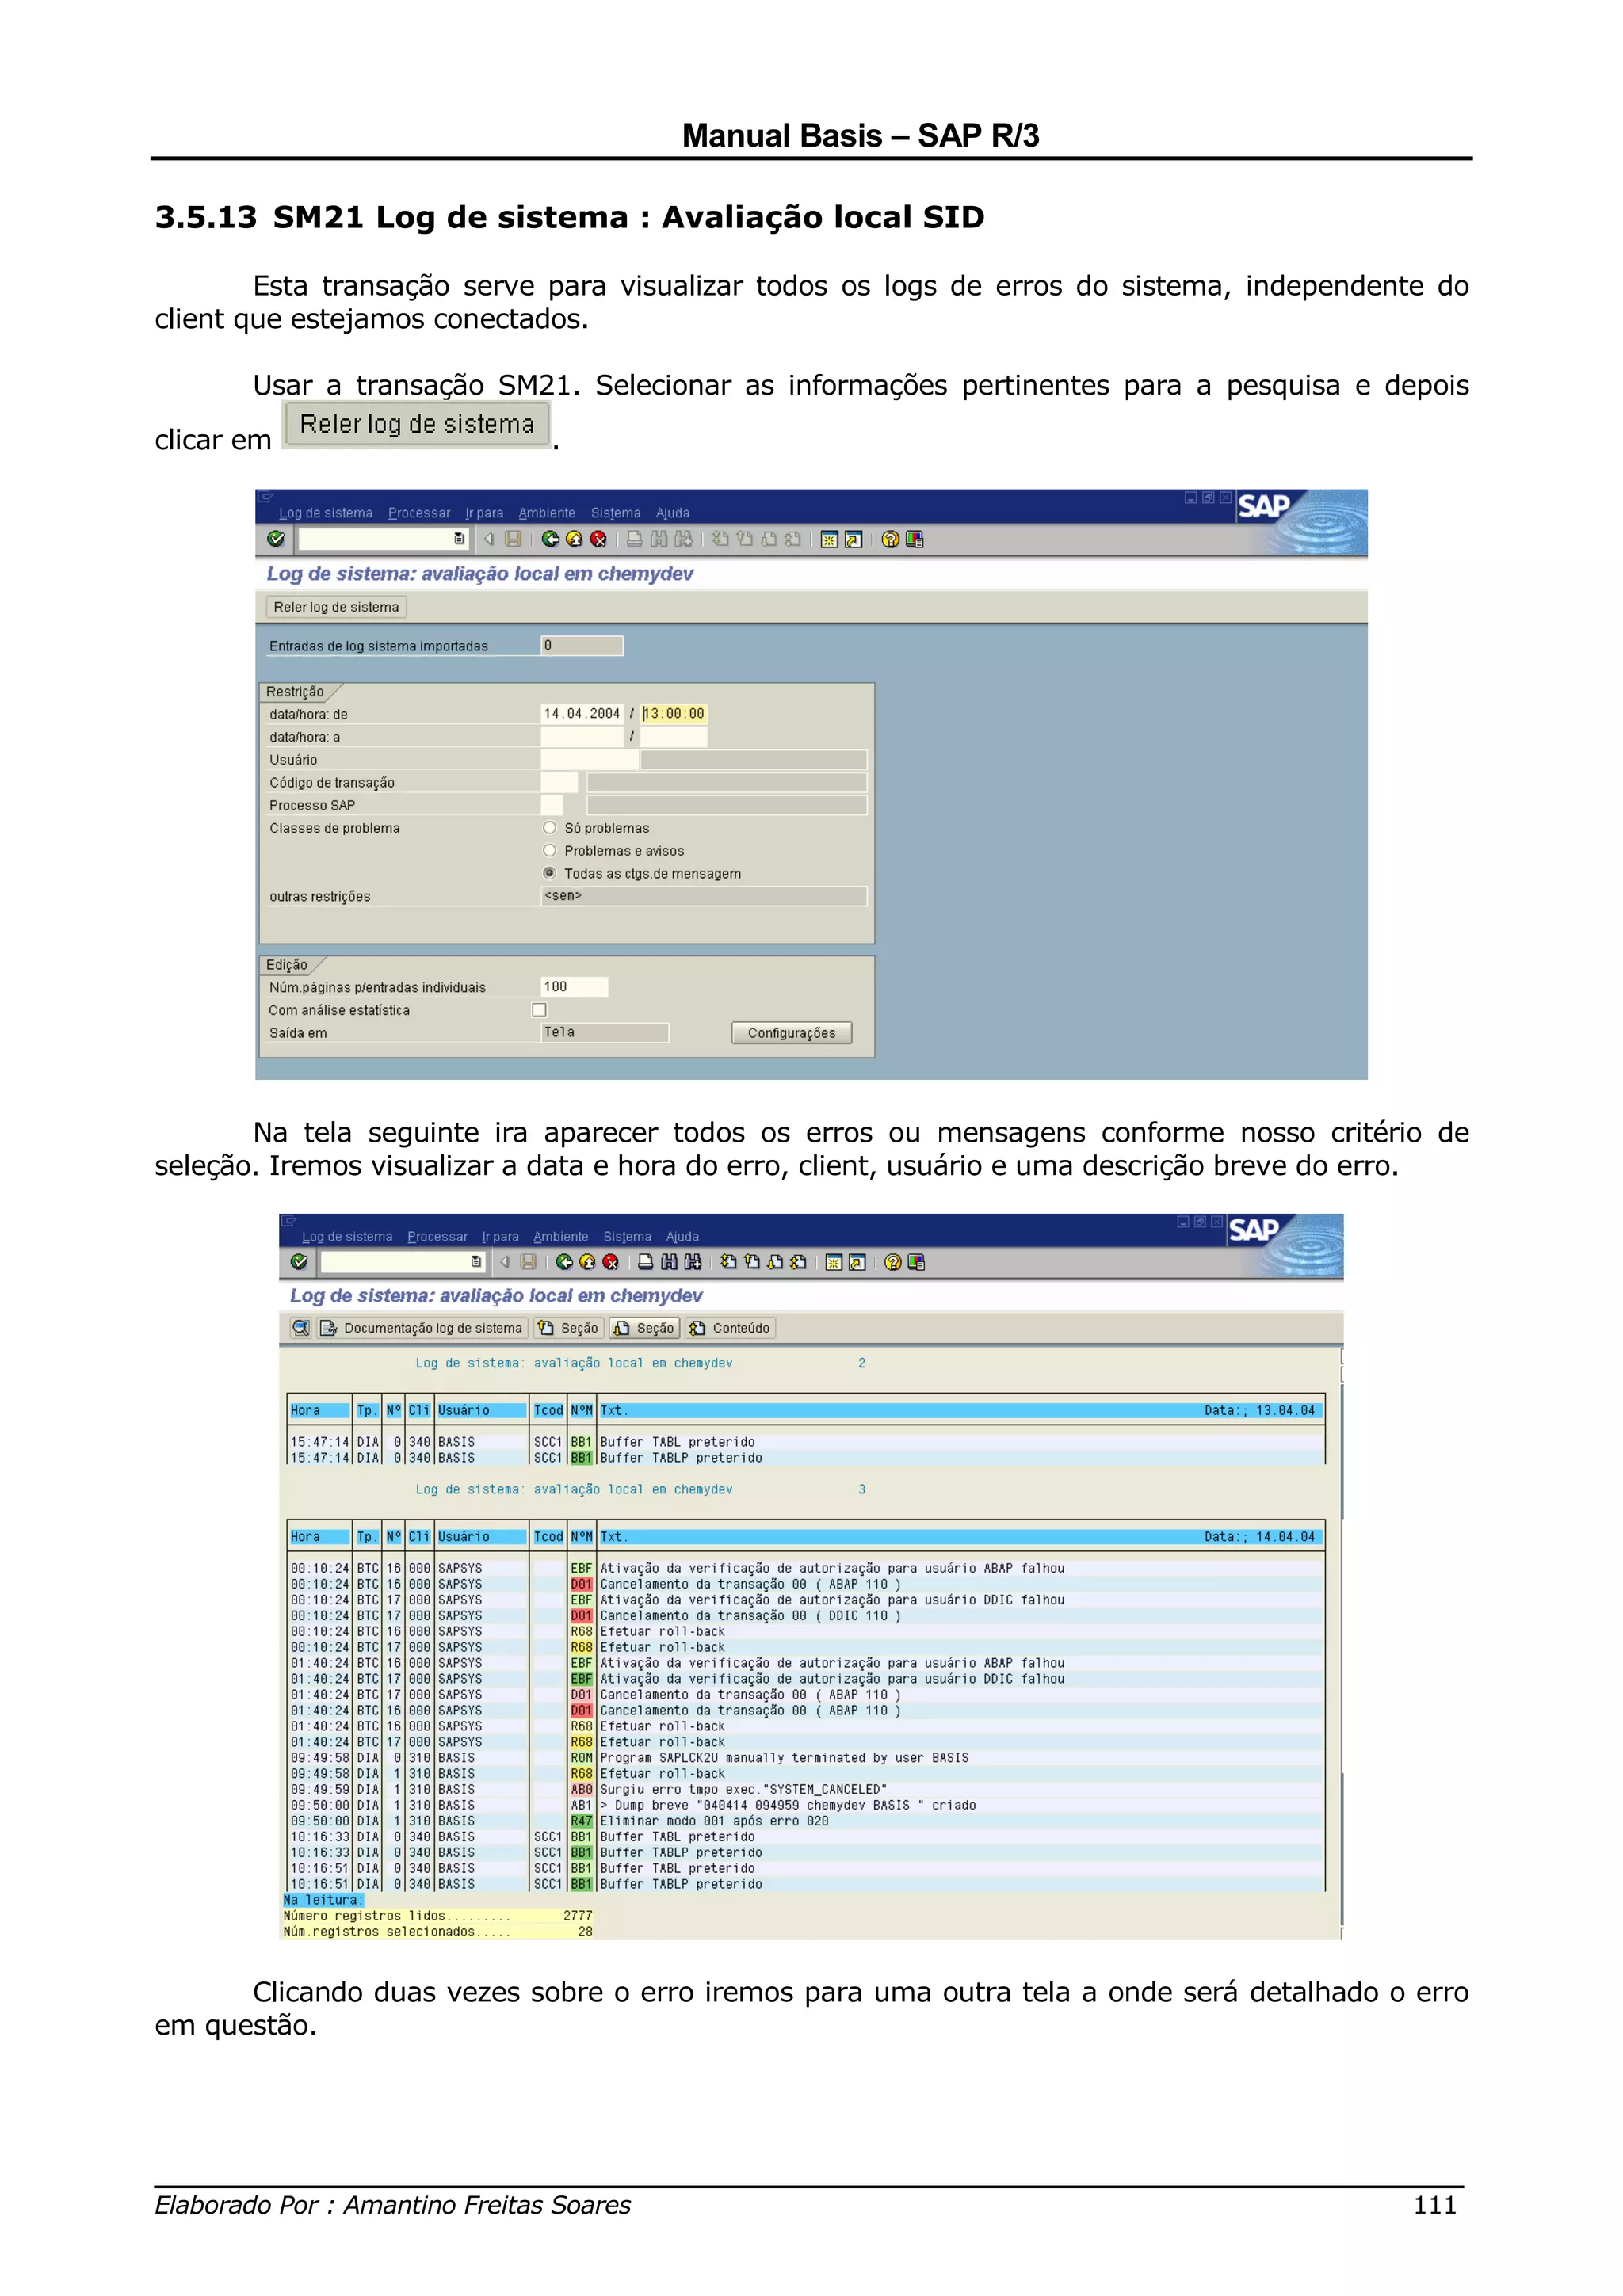Click the yellow Exit icon in the upper SAP window
This screenshot has height=2296, width=1623.
coord(574,539)
